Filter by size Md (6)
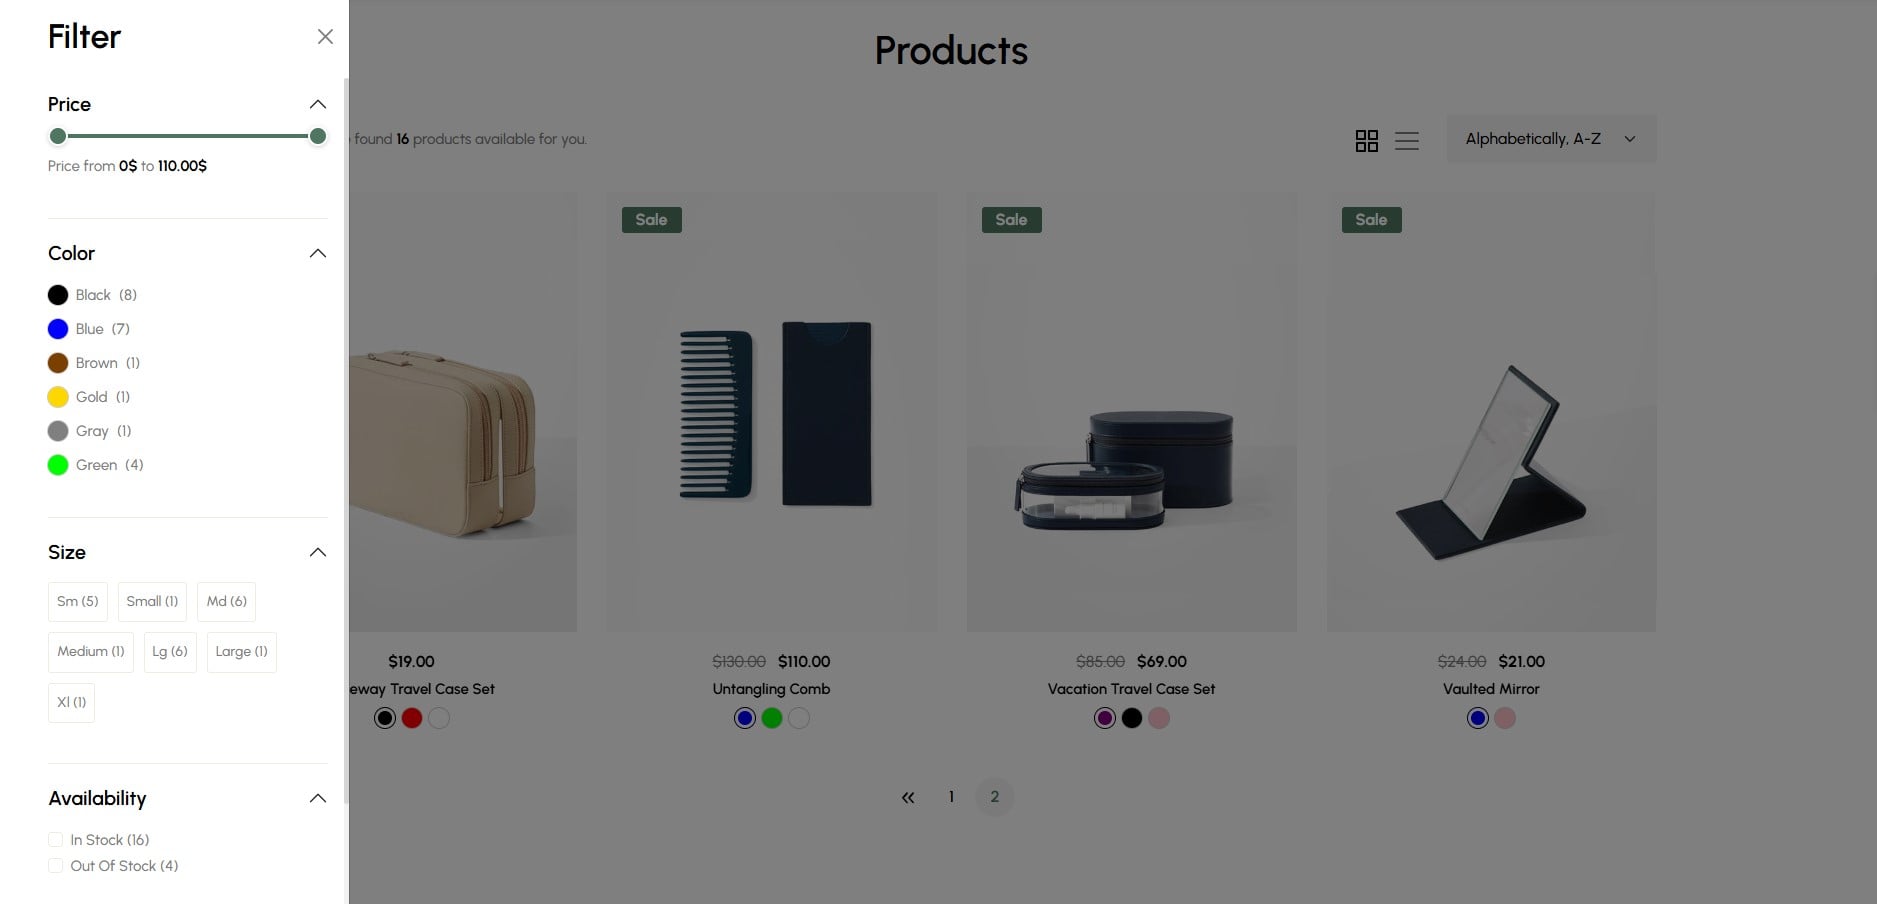This screenshot has width=1877, height=904. pyautogui.click(x=226, y=601)
